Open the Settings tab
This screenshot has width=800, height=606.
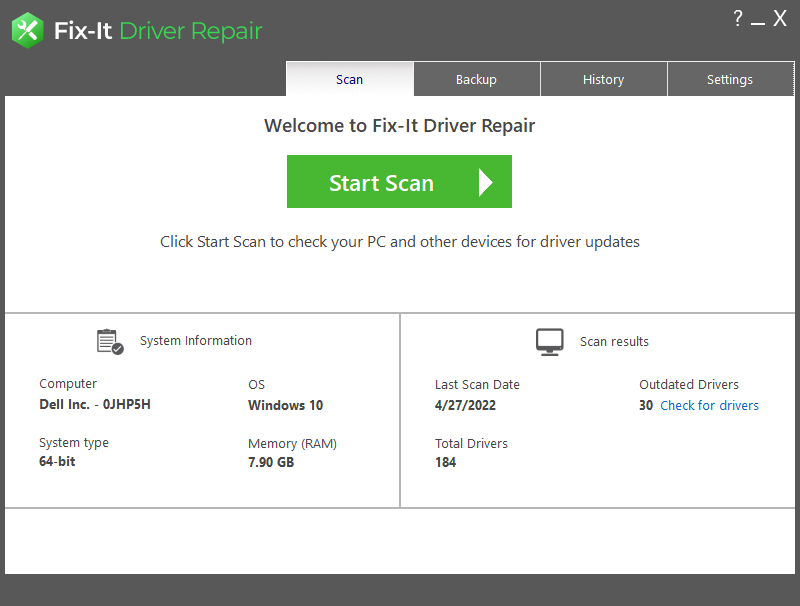730,79
